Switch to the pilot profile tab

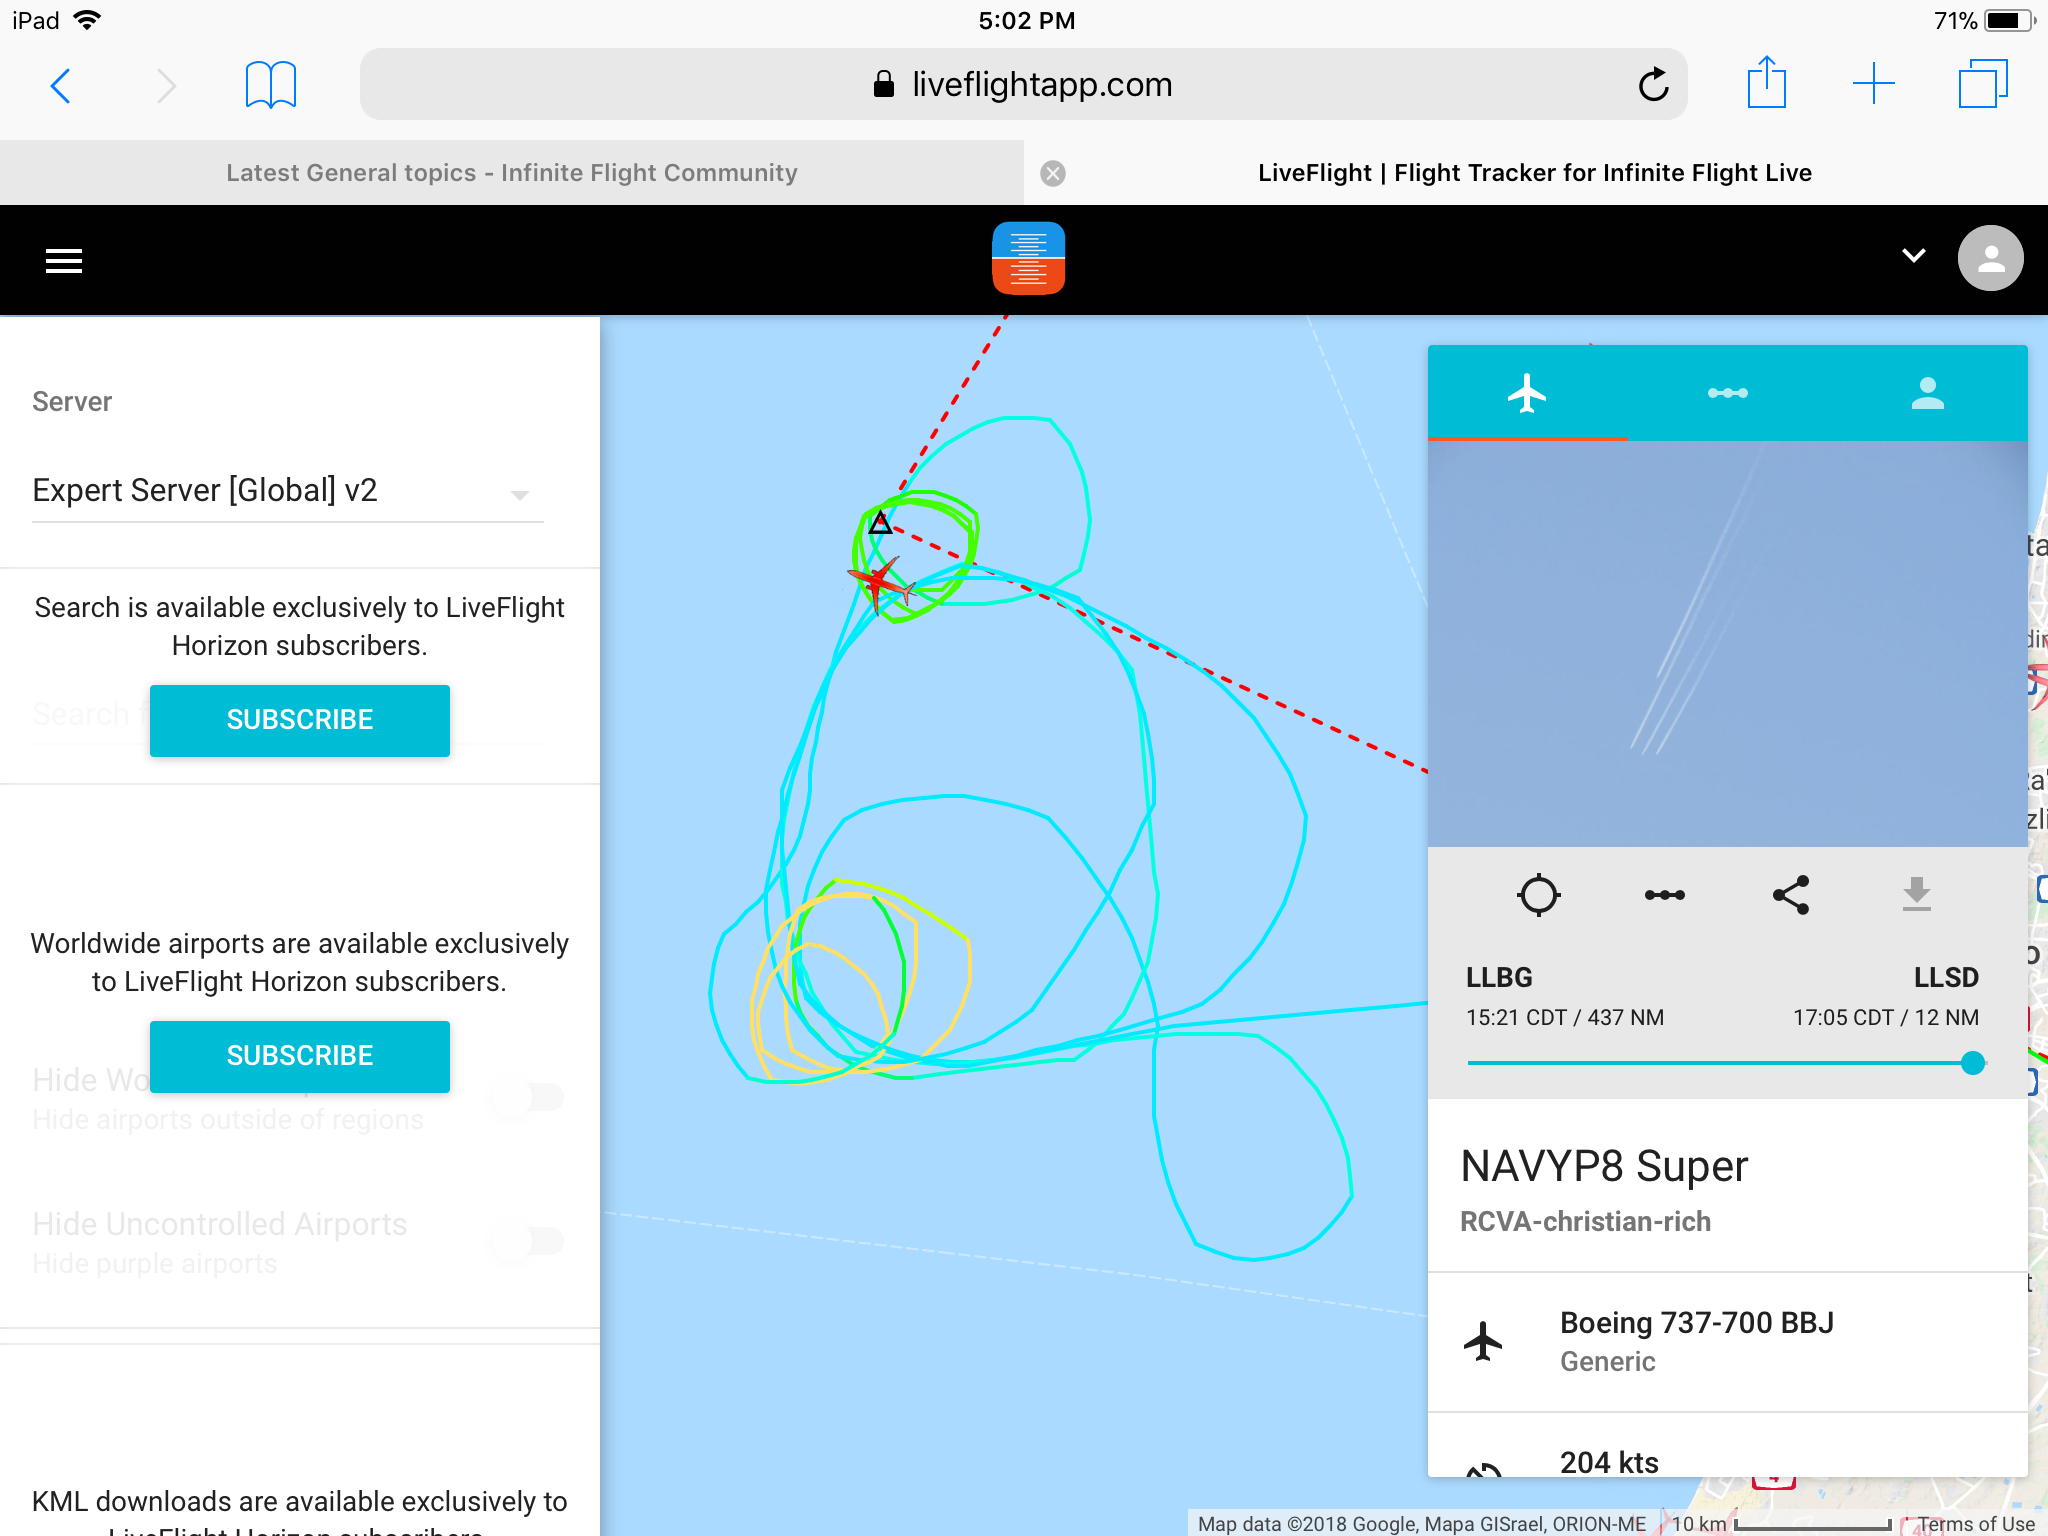coord(1927,393)
